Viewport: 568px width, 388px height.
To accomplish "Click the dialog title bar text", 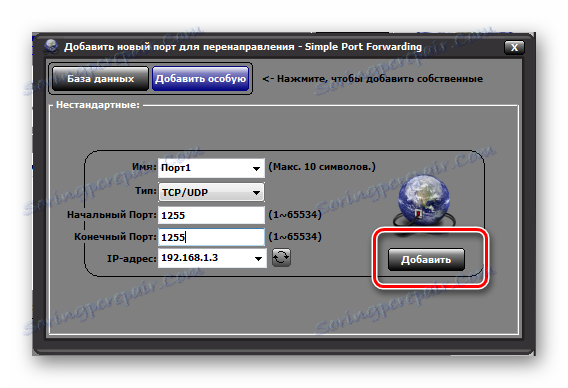I will point(243,47).
